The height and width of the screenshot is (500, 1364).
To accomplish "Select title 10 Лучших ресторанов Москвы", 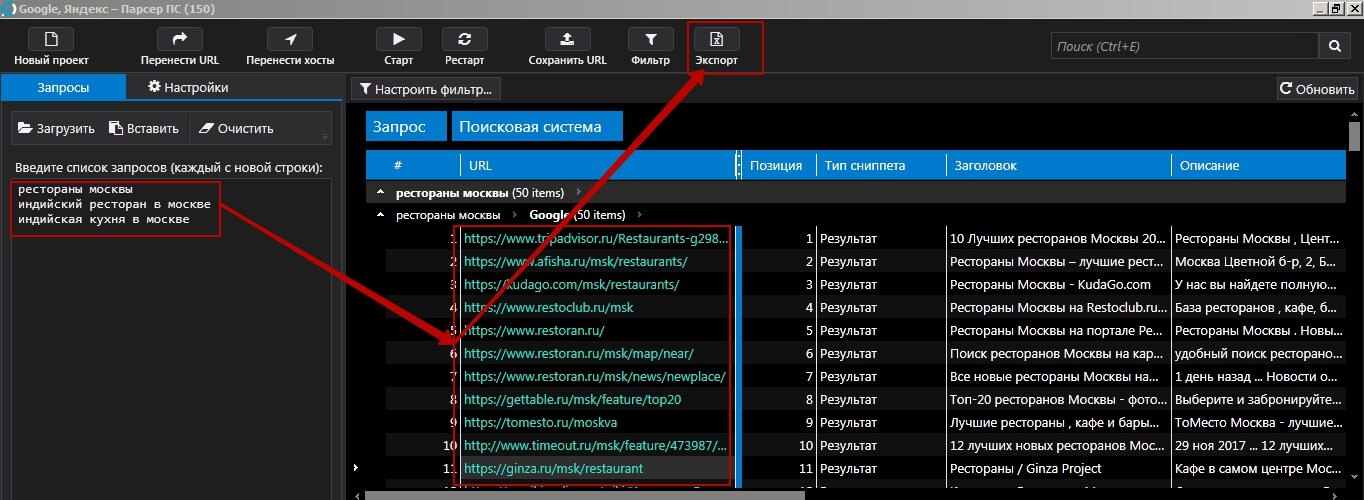I will click(1058, 239).
